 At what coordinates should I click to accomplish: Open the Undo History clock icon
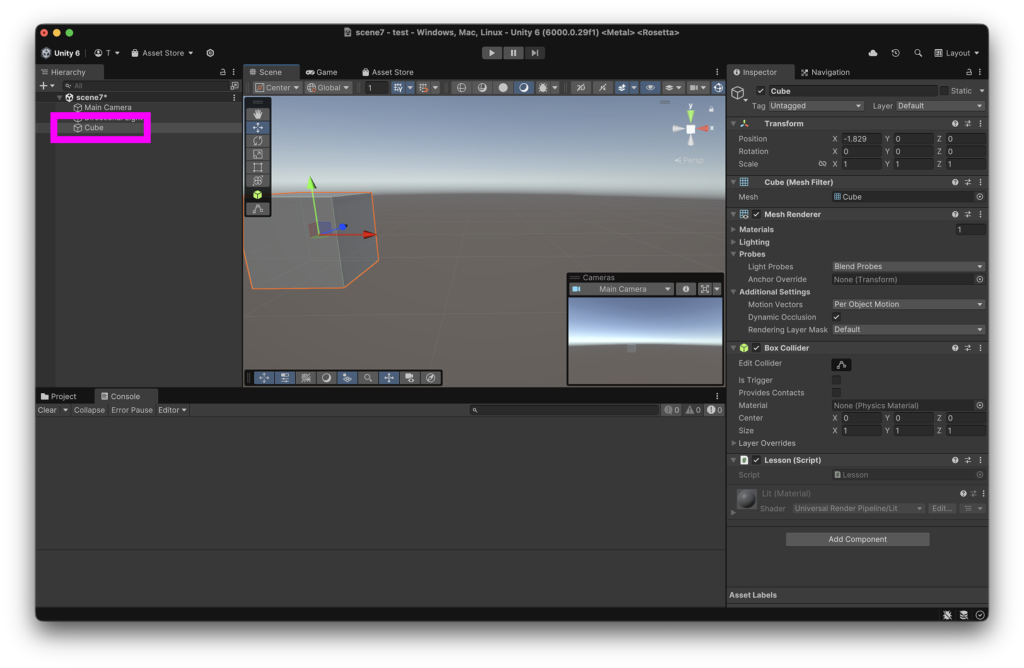(x=895, y=53)
